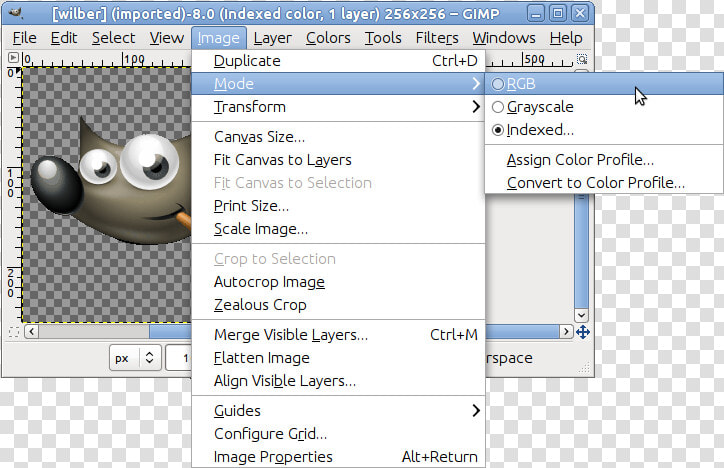Open the Layer menu

272,38
